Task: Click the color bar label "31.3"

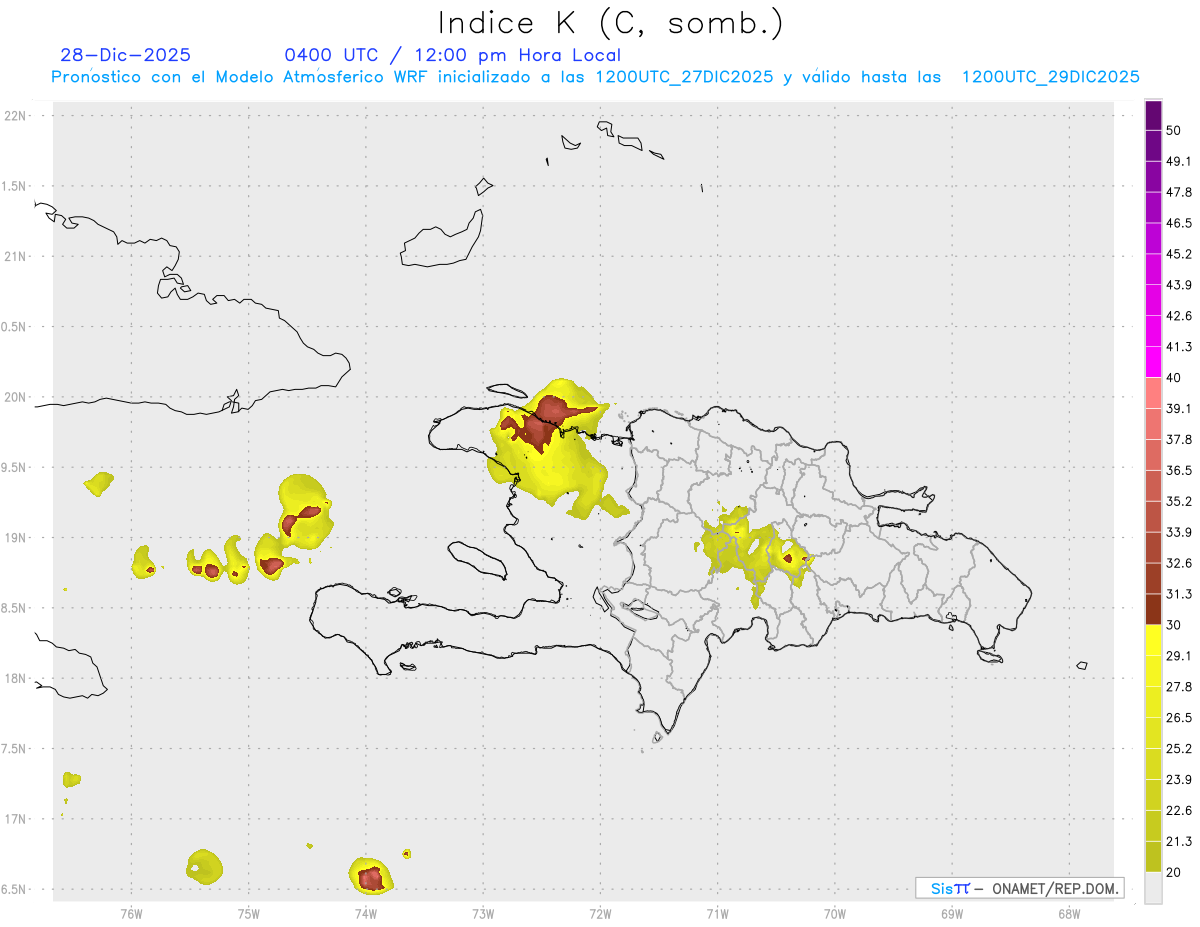Action: pyautogui.click(x=1179, y=594)
